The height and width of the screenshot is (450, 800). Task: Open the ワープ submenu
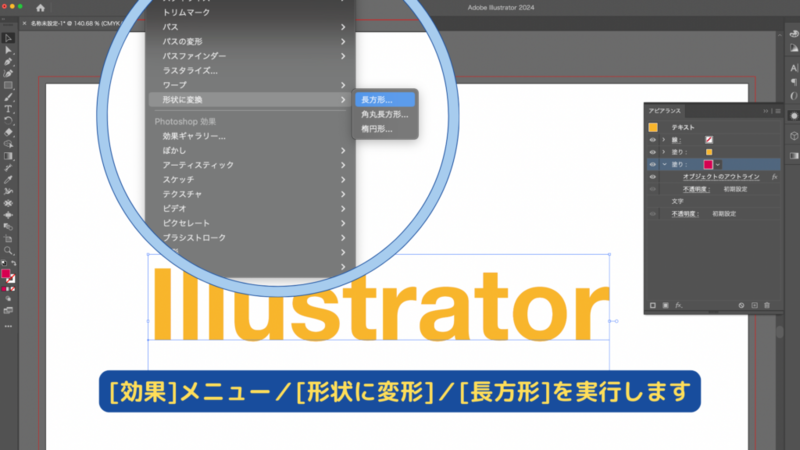click(x=251, y=85)
